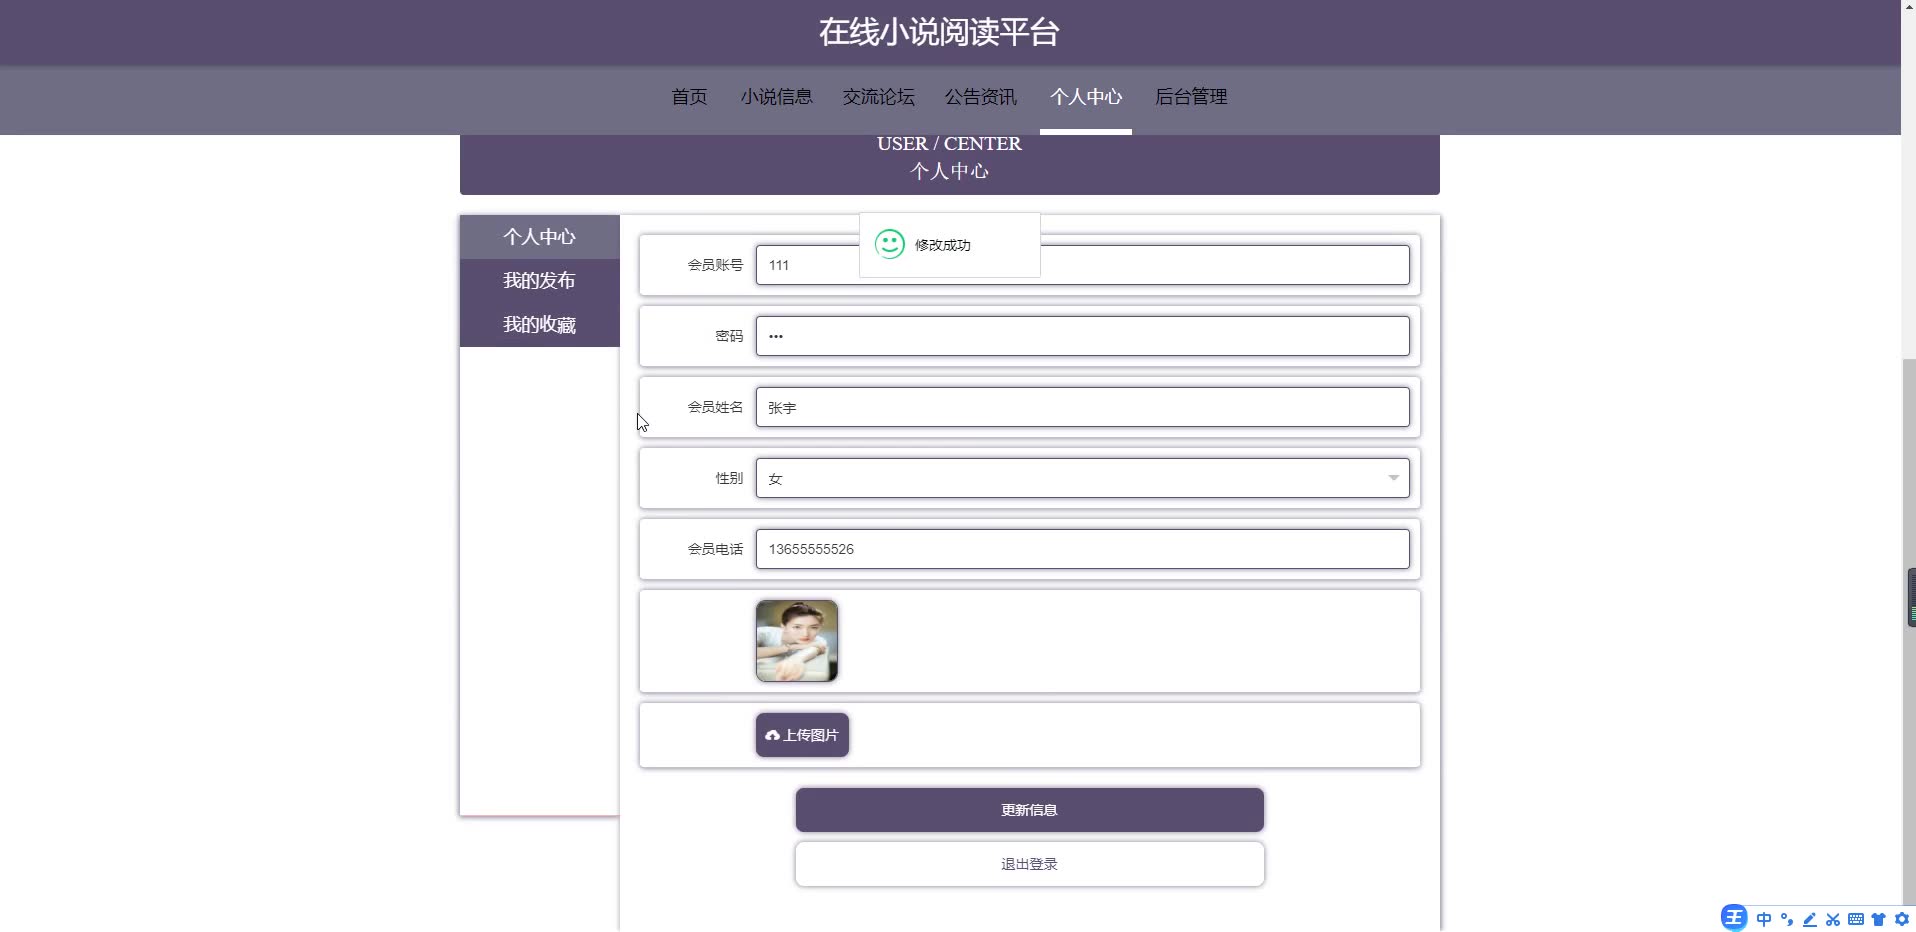Open the scissors screenshot tool icon
1916x932 pixels.
(1833, 919)
